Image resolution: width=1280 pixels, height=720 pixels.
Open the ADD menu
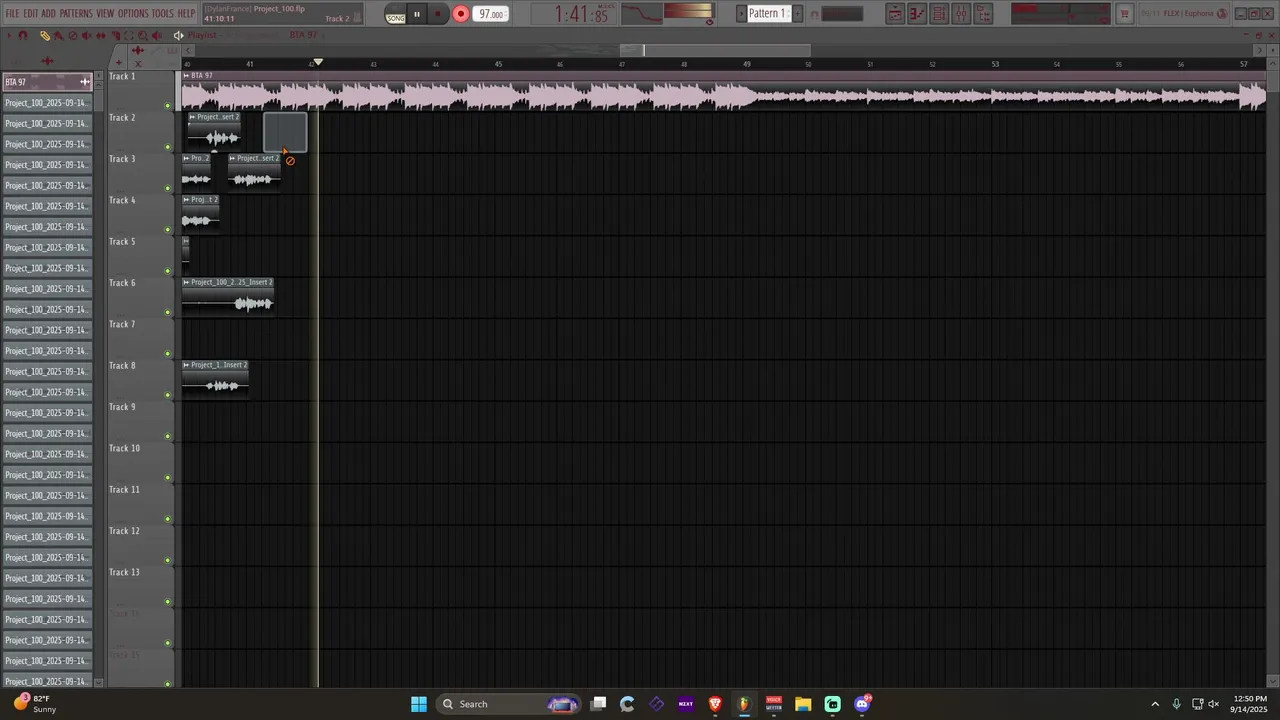[49, 14]
